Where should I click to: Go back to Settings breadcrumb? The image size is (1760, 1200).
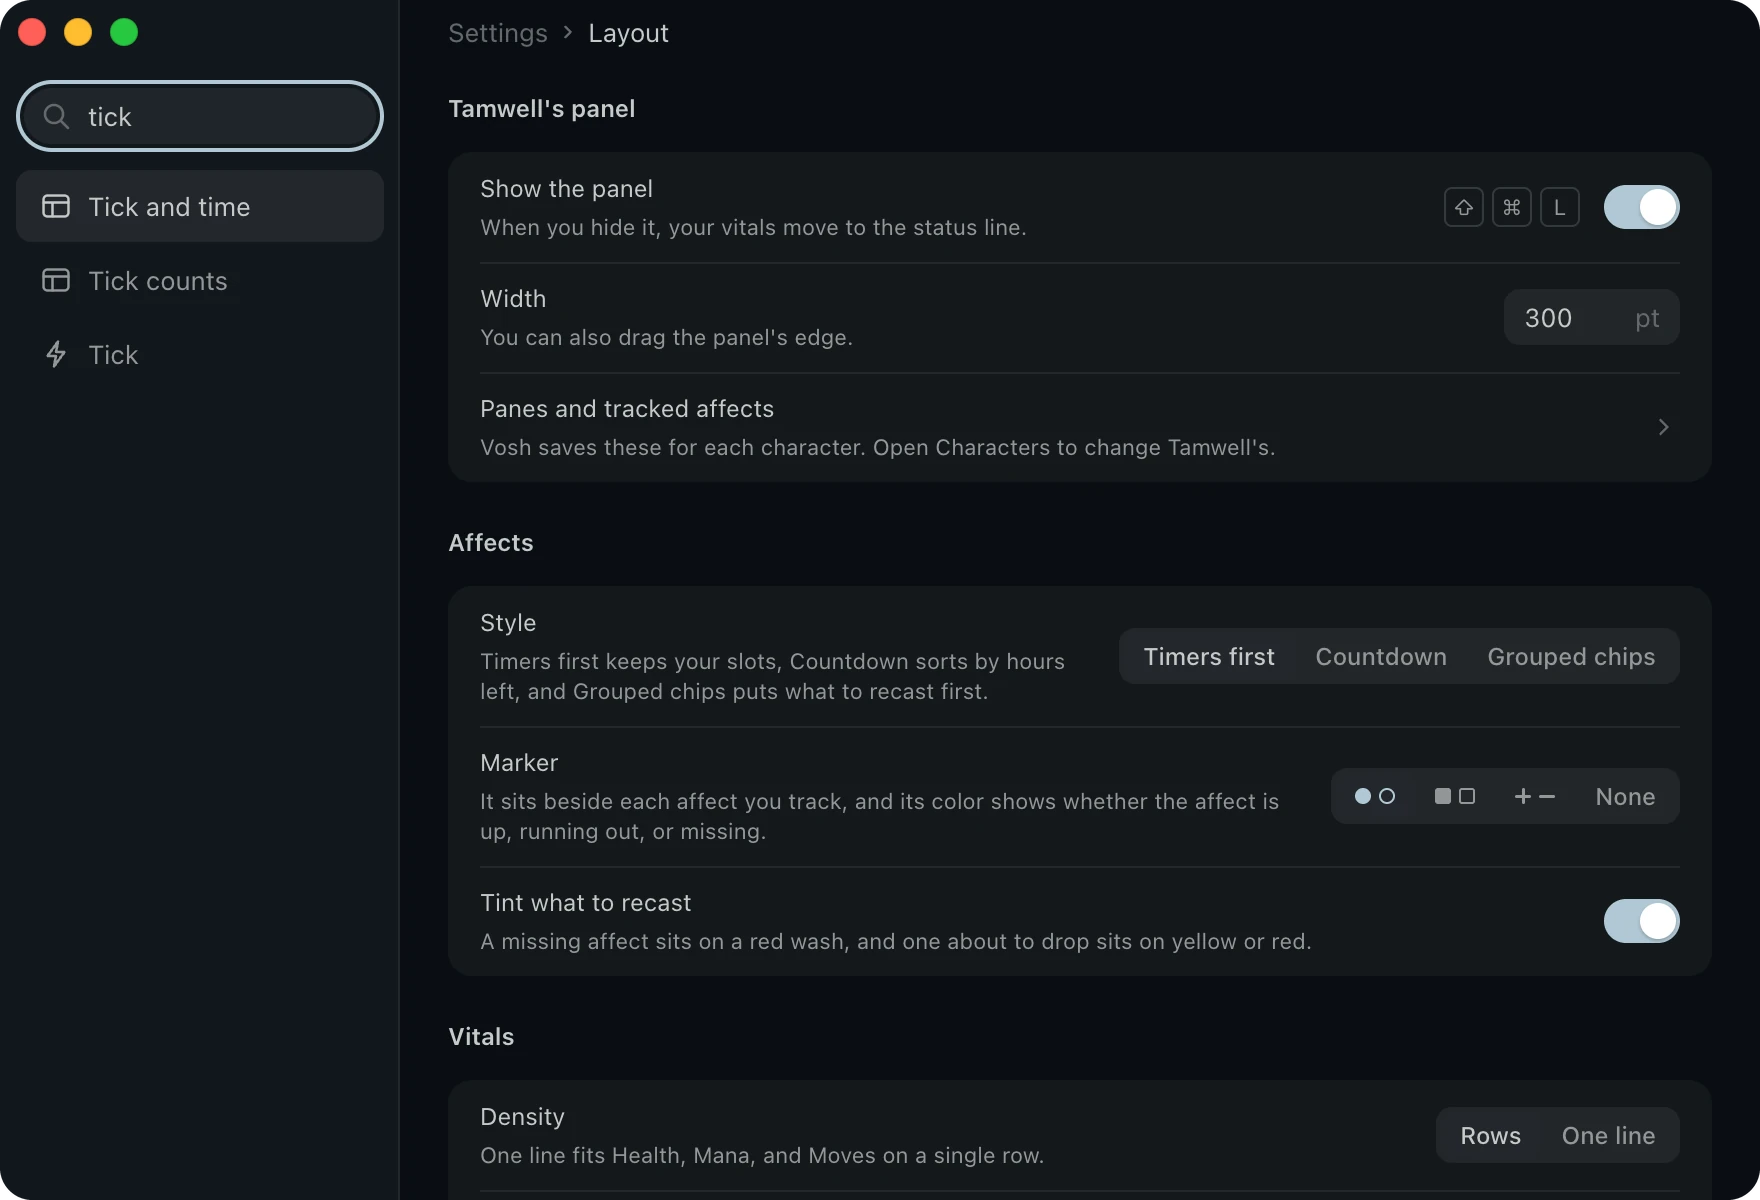point(498,33)
